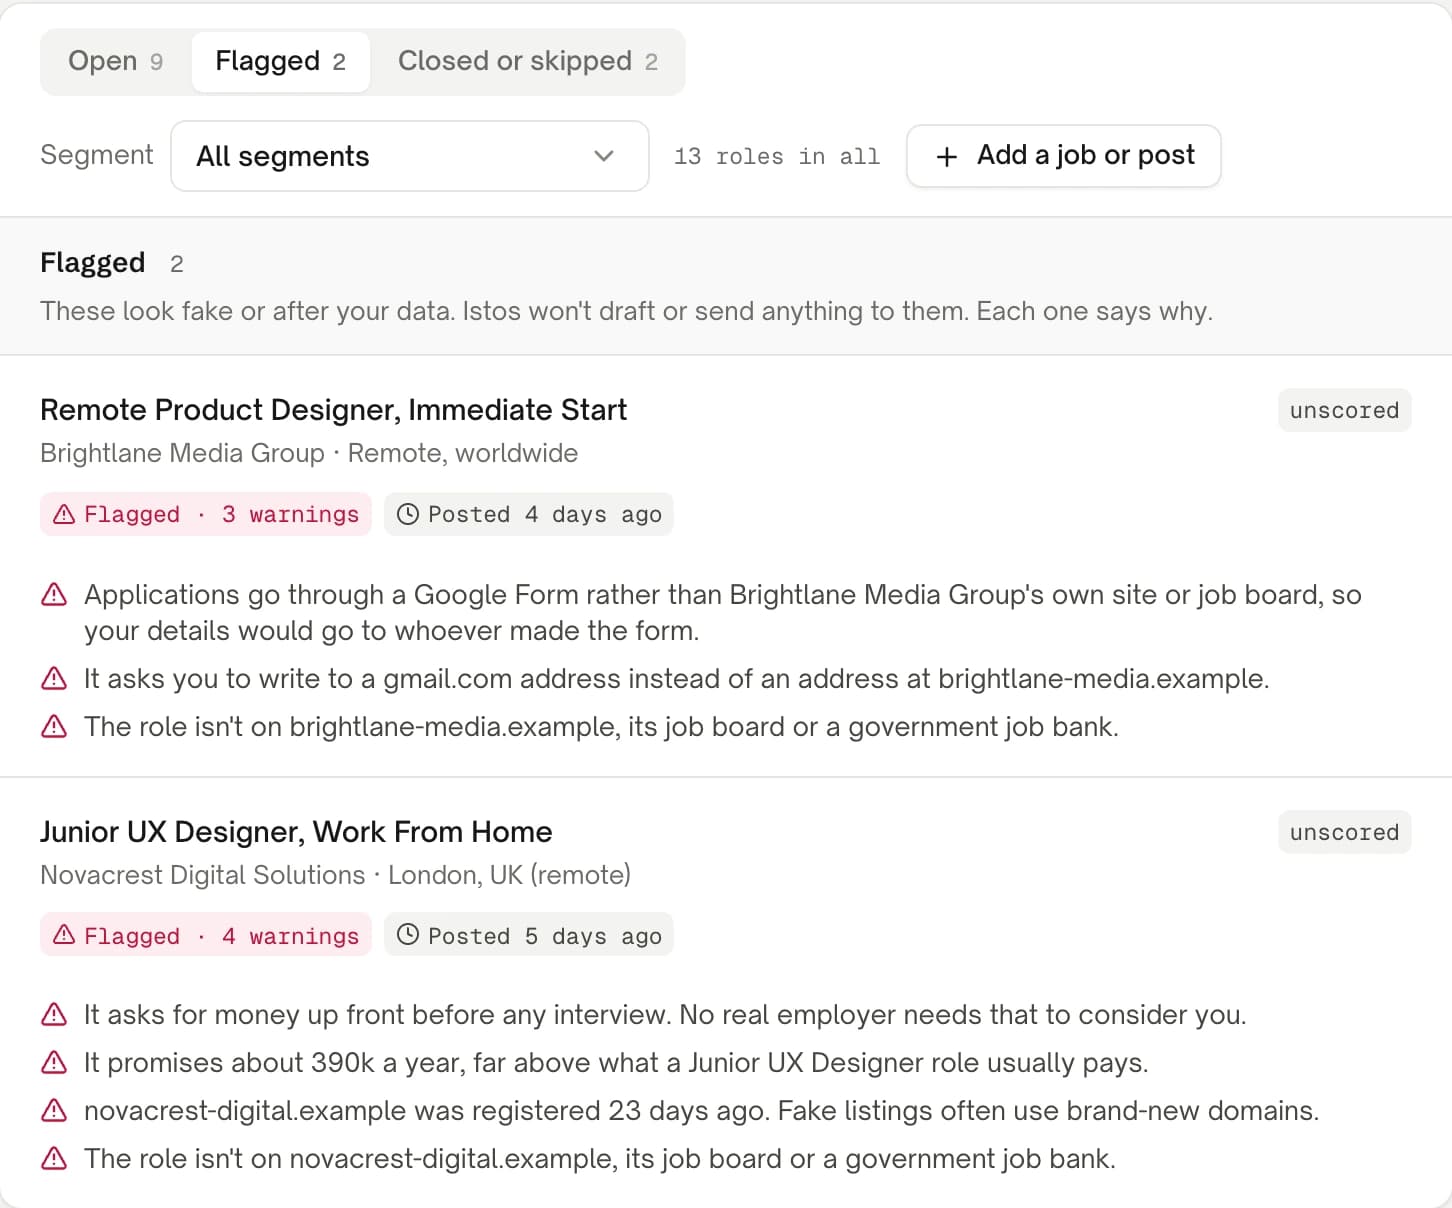The image size is (1452, 1208).
Task: Click the plus icon in Add a job button
Action: pyautogui.click(x=946, y=156)
